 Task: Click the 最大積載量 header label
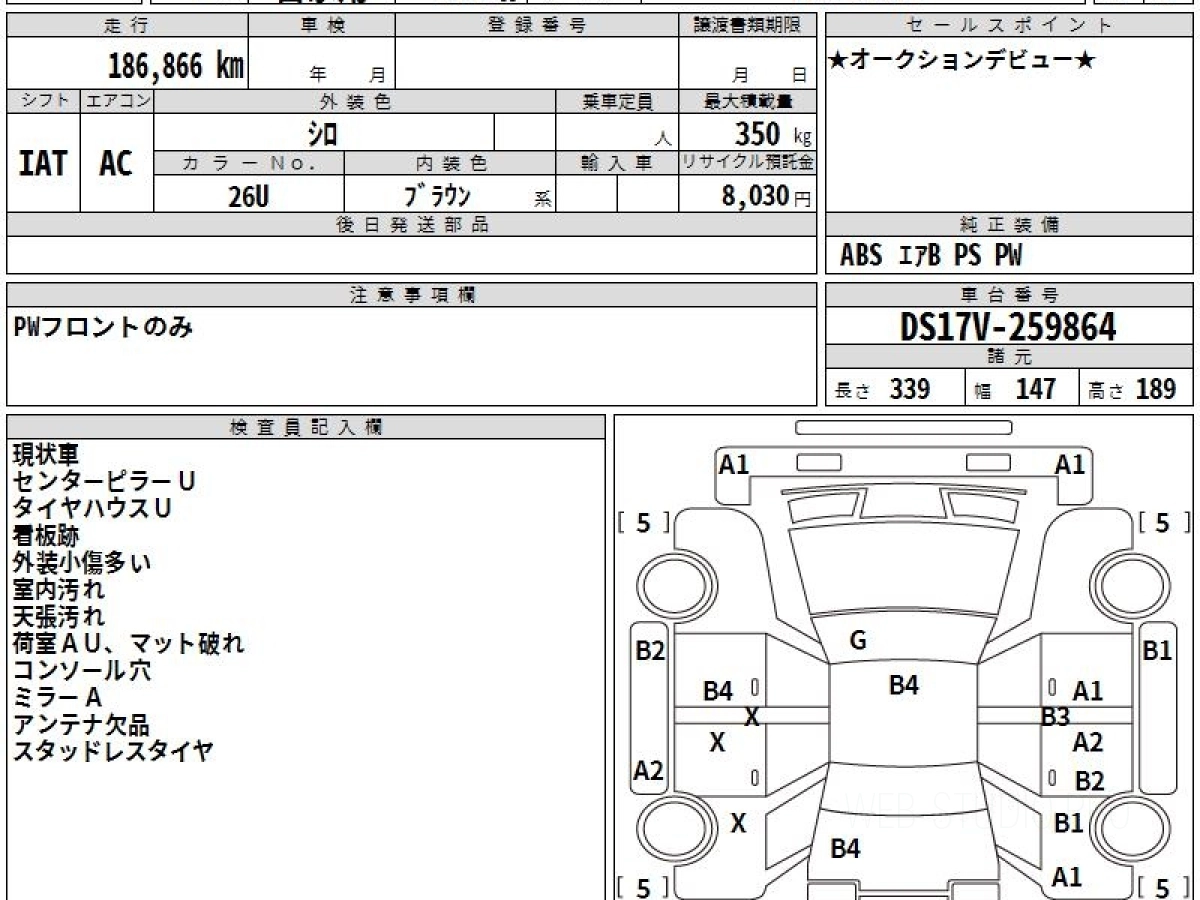coord(747,102)
